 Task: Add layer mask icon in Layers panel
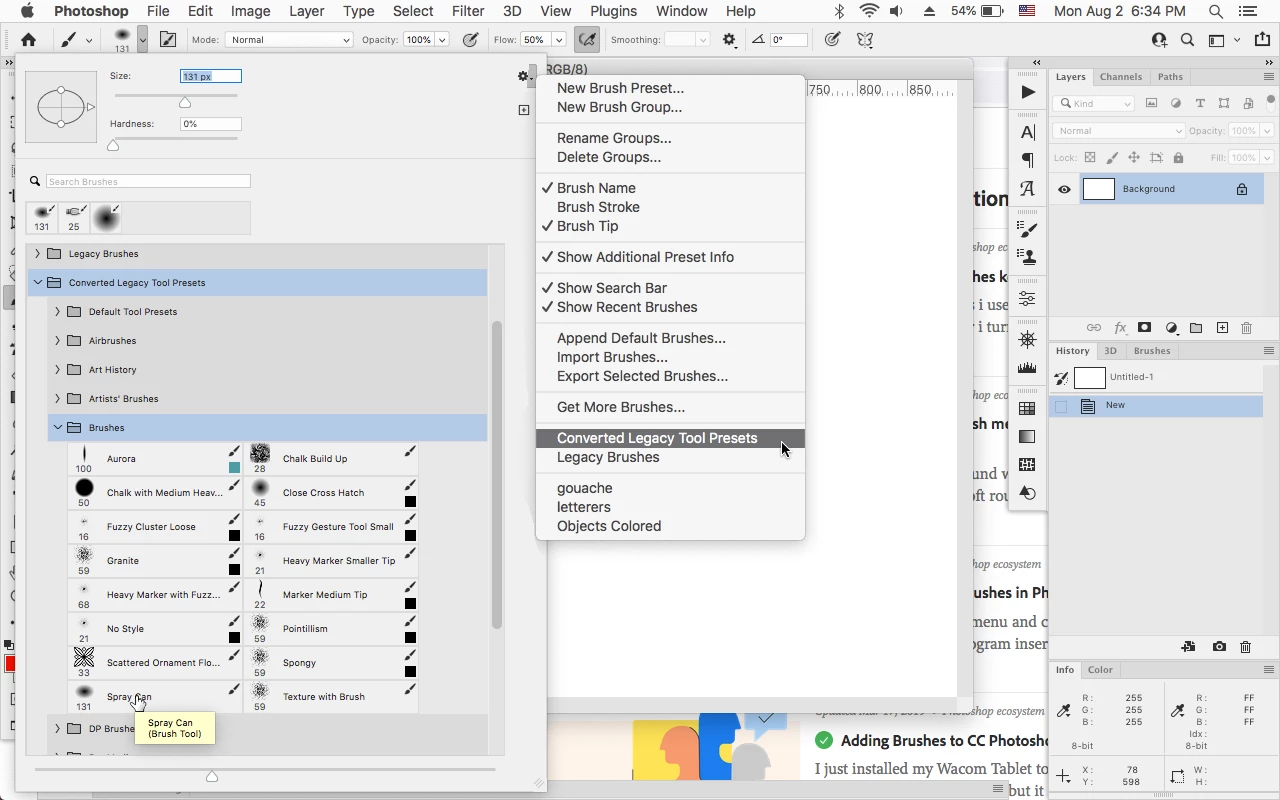click(x=1145, y=328)
